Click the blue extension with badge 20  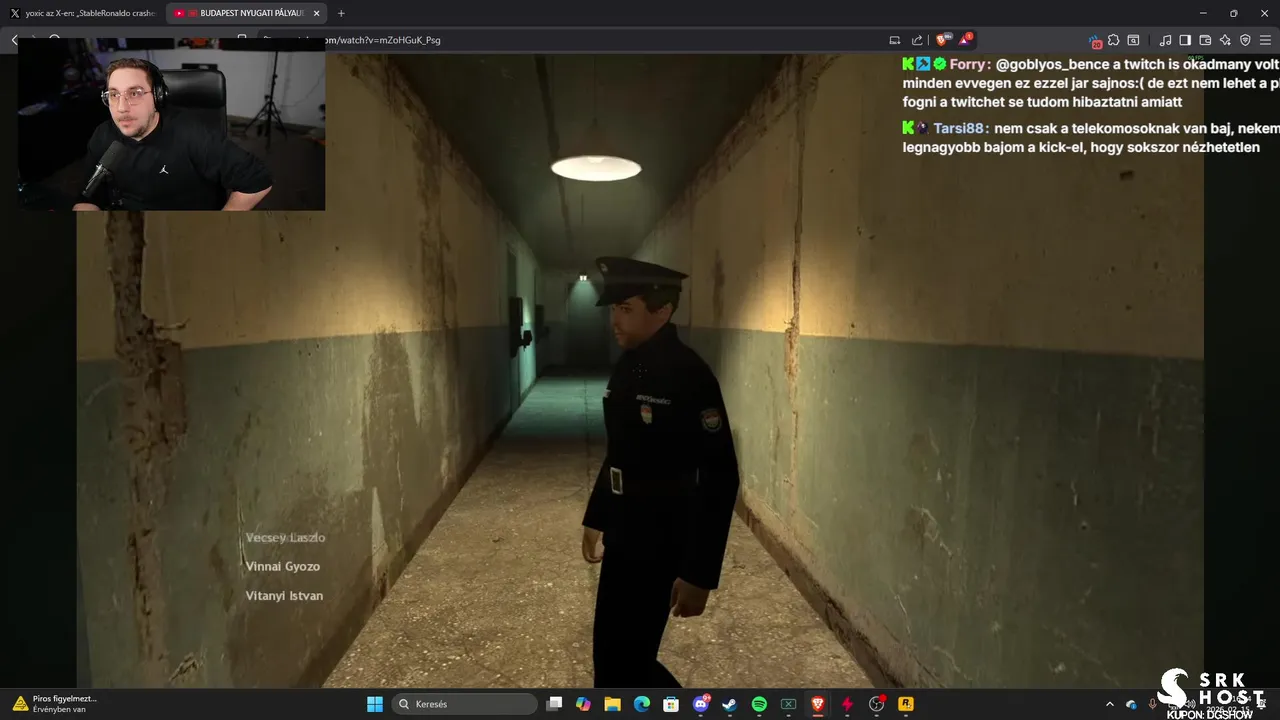[x=1095, y=41]
